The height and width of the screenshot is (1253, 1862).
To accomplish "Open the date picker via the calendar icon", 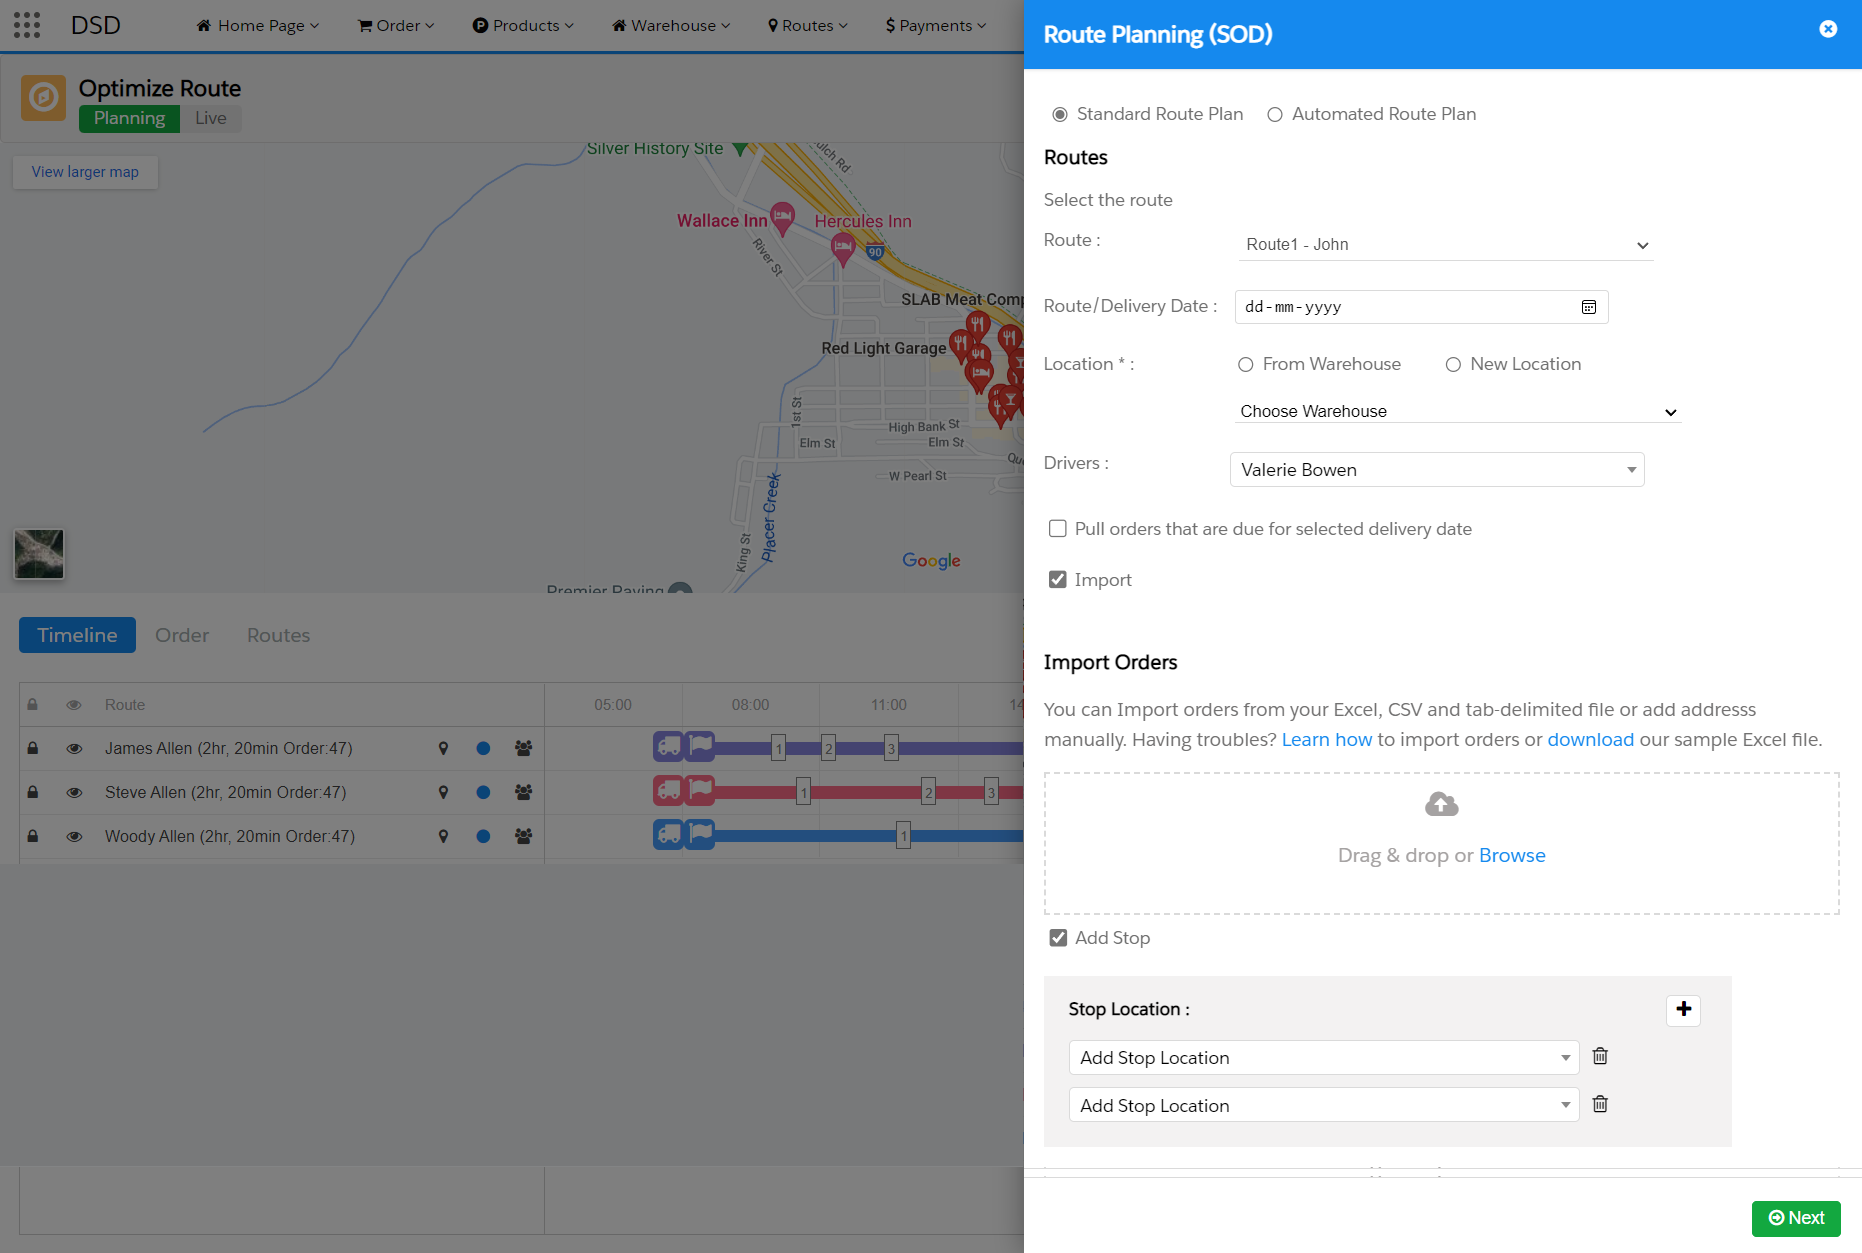I will (x=1588, y=307).
